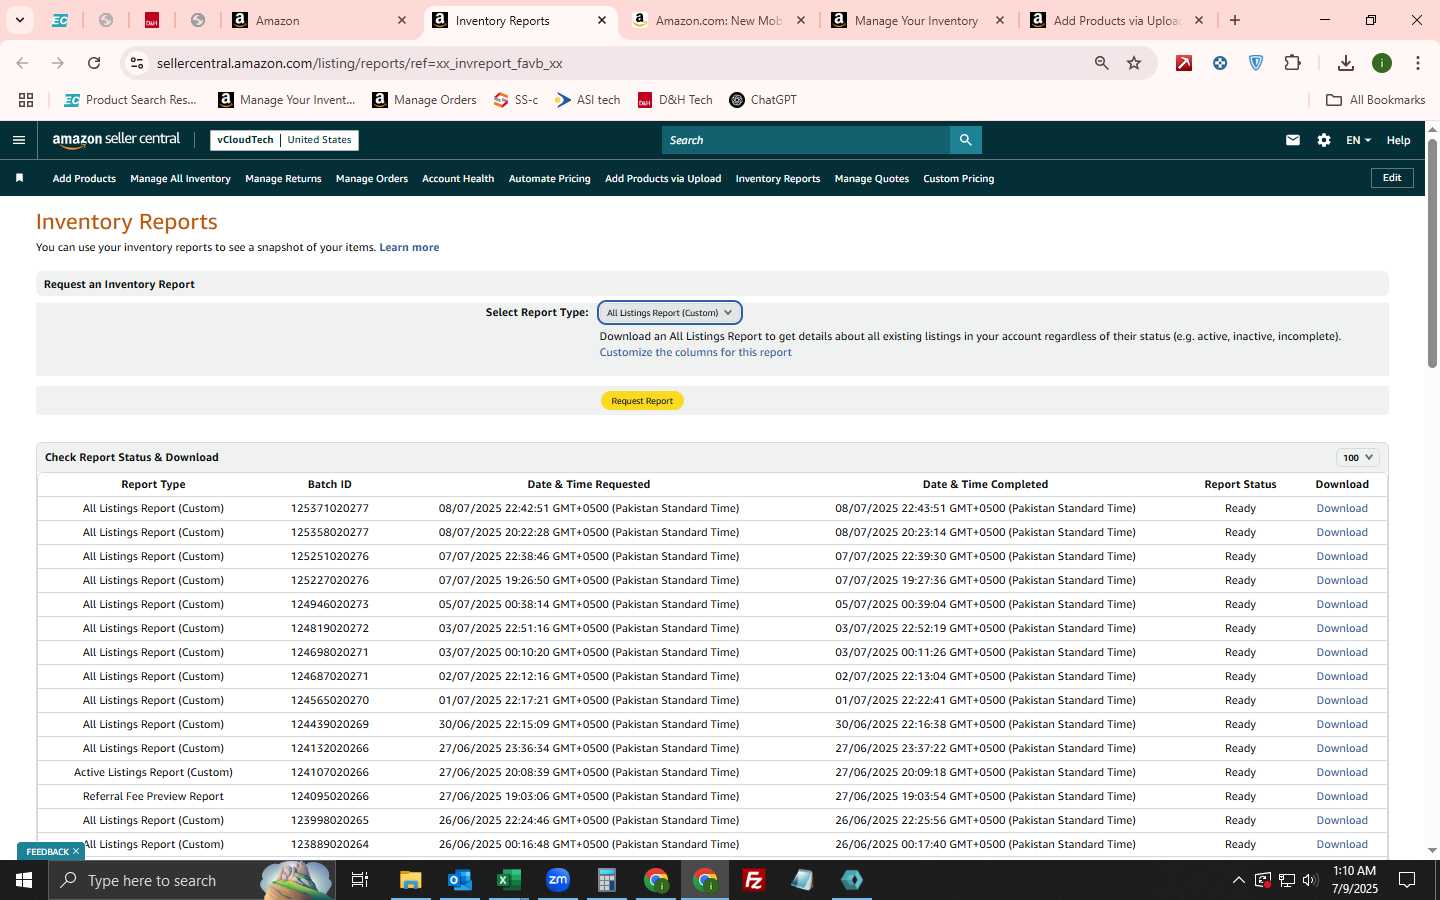Open Outlook from the taskbar
The image size is (1440, 900).
coord(460,880)
